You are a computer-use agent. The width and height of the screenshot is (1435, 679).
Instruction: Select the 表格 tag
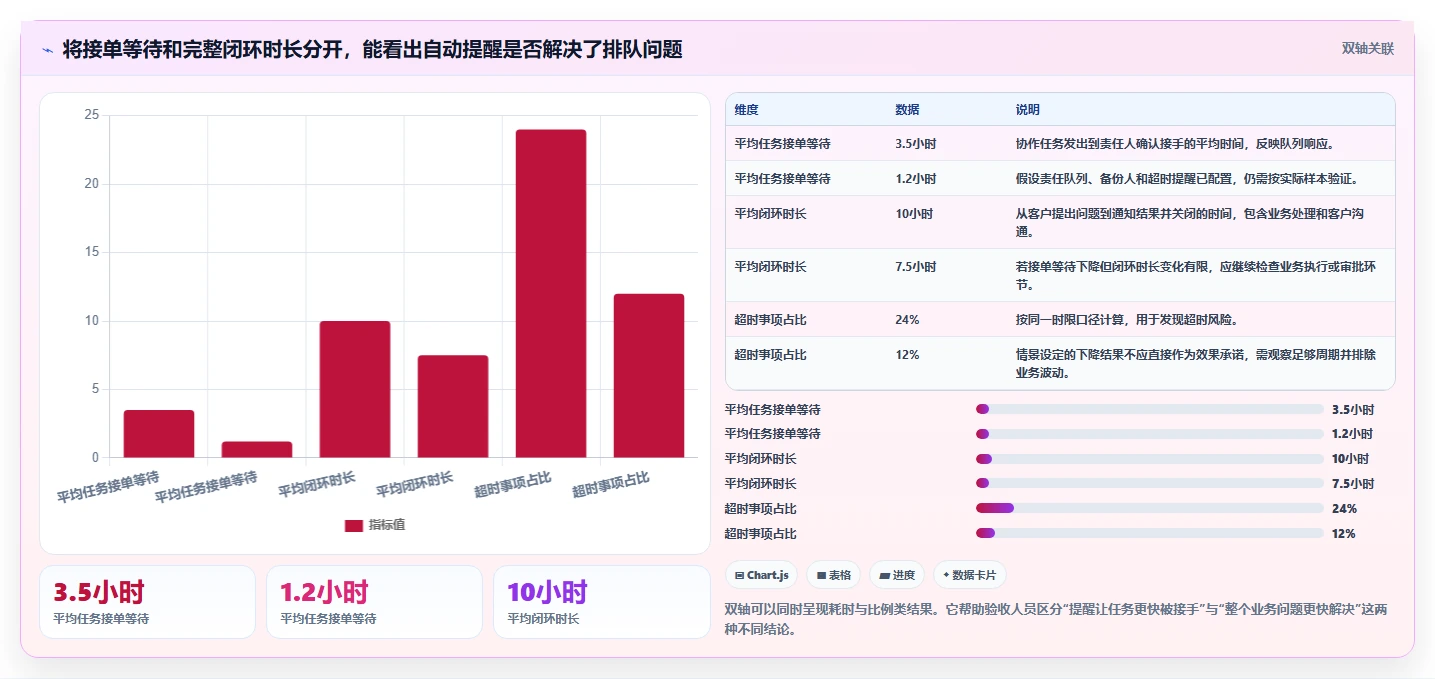tap(834, 575)
